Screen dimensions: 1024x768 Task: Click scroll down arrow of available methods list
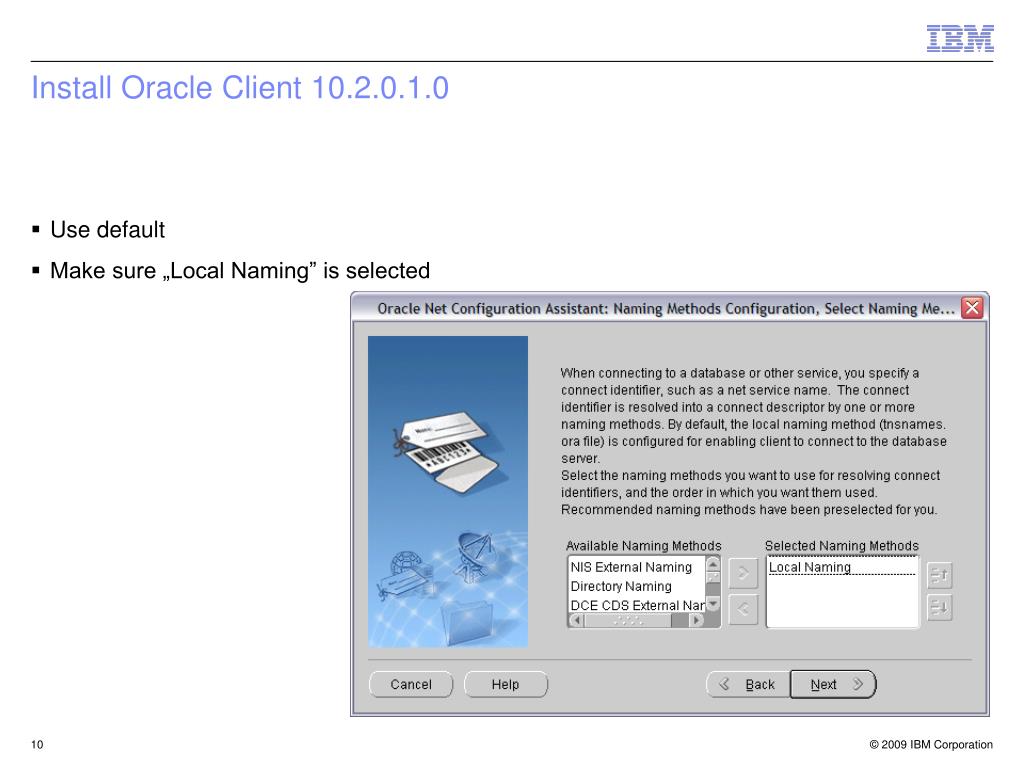(x=713, y=604)
